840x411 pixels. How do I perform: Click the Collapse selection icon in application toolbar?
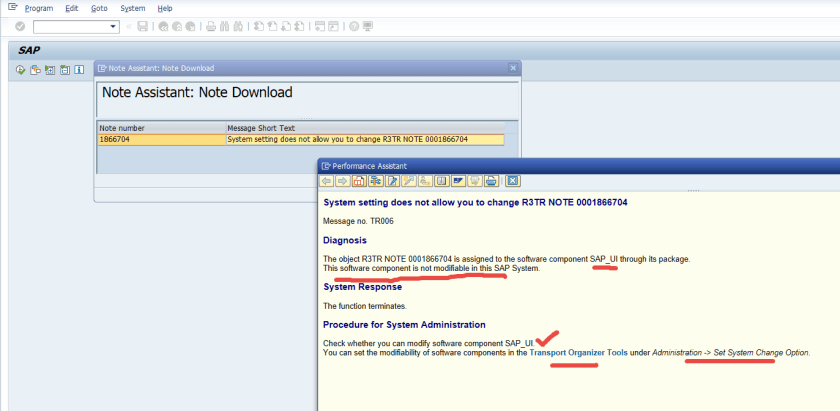(65, 70)
